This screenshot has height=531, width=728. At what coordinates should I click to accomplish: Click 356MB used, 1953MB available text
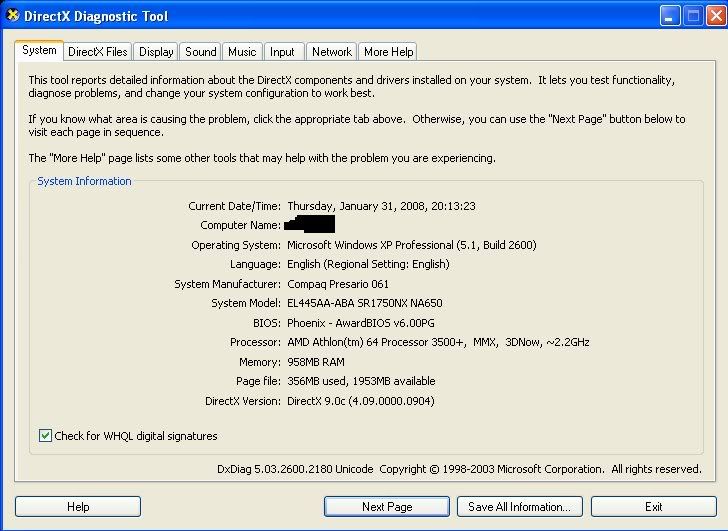pos(361,381)
